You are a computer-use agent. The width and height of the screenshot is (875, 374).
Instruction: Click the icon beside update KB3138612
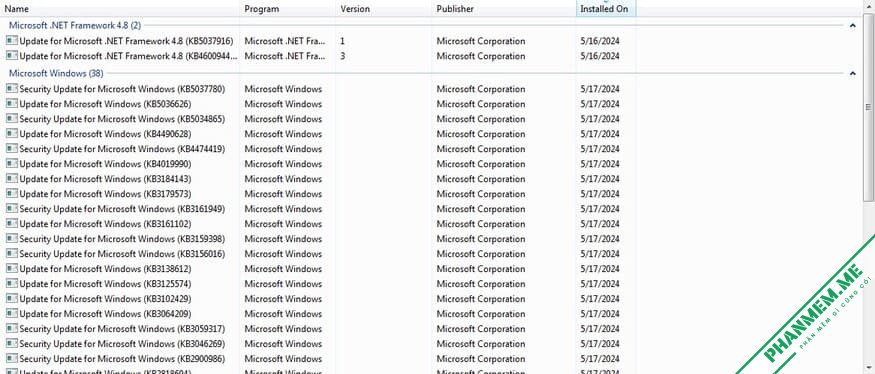12,269
